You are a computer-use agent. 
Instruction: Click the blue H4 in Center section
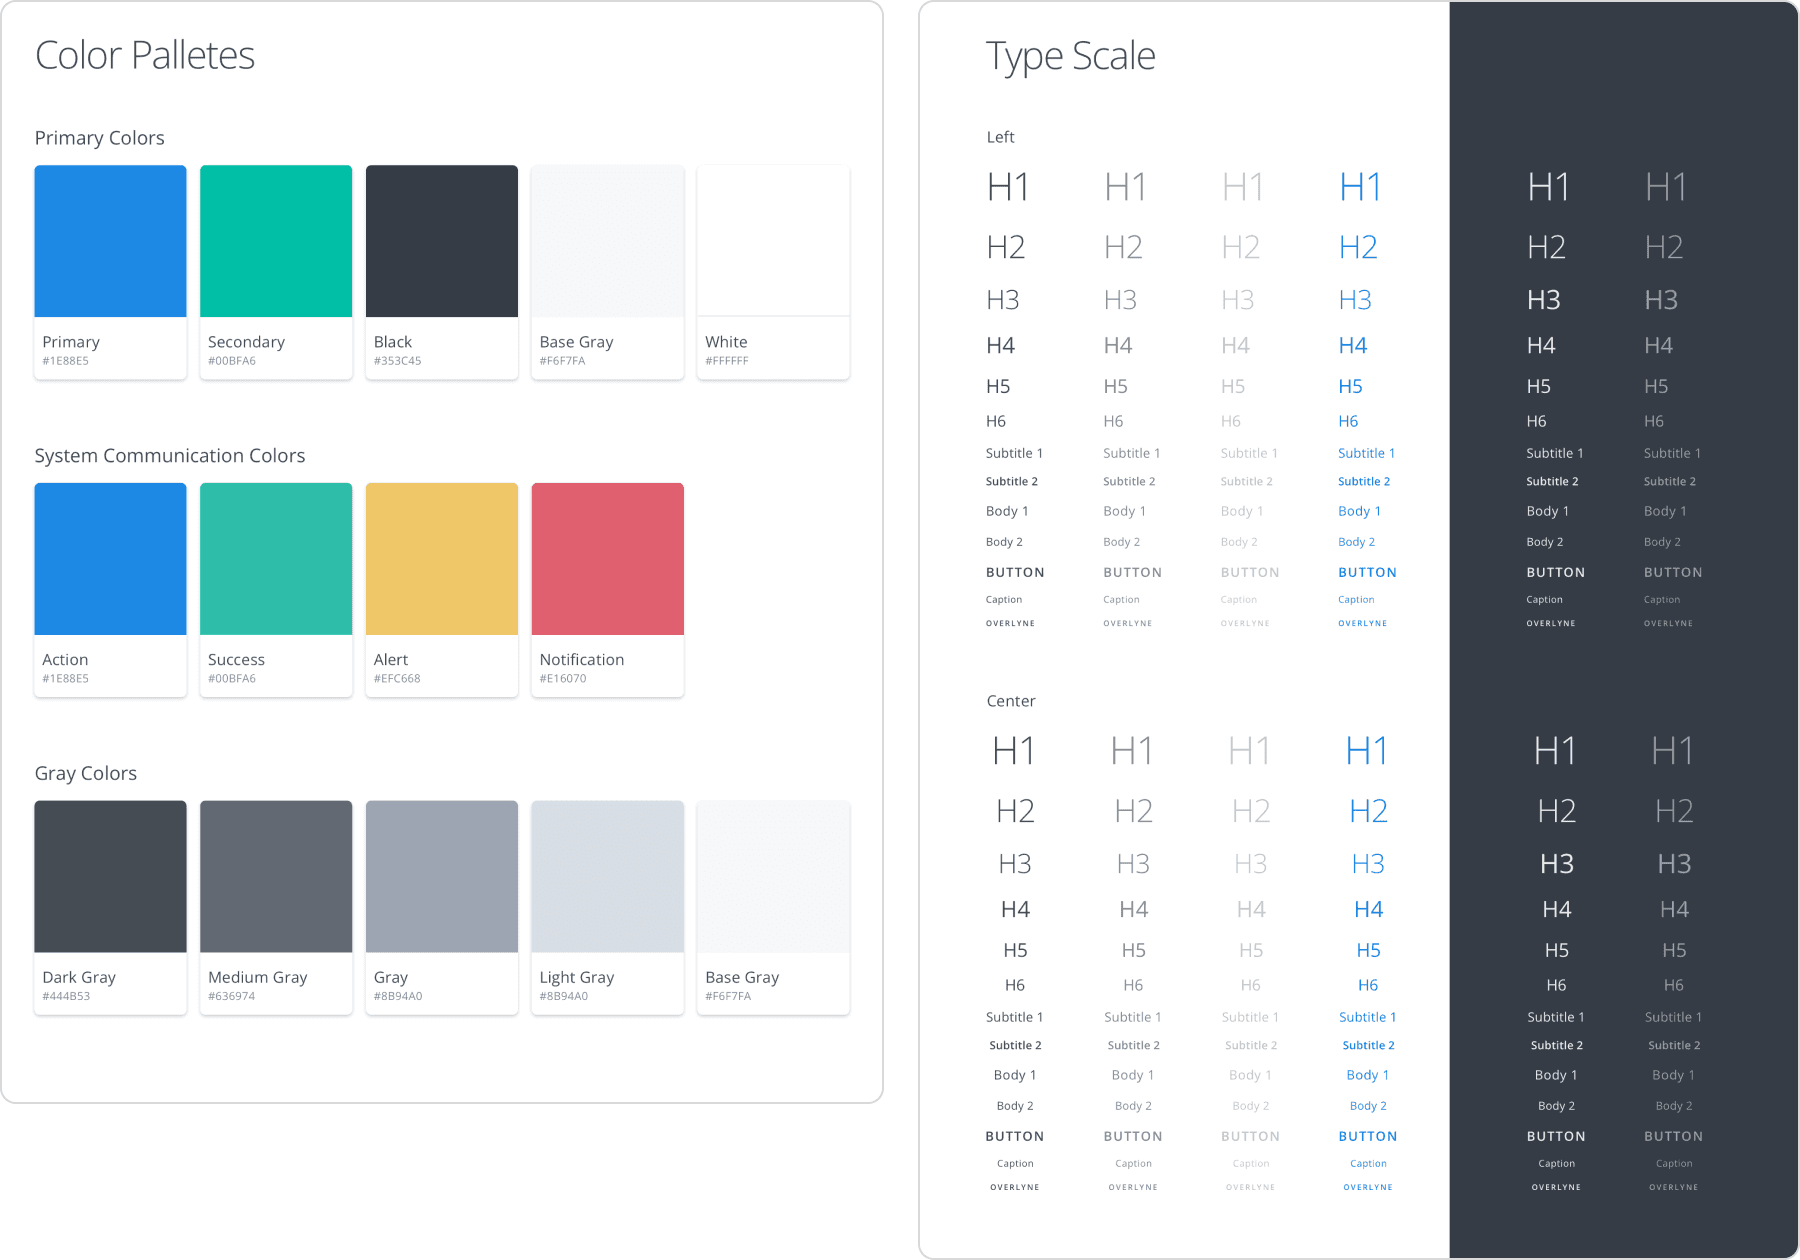coord(1368,909)
